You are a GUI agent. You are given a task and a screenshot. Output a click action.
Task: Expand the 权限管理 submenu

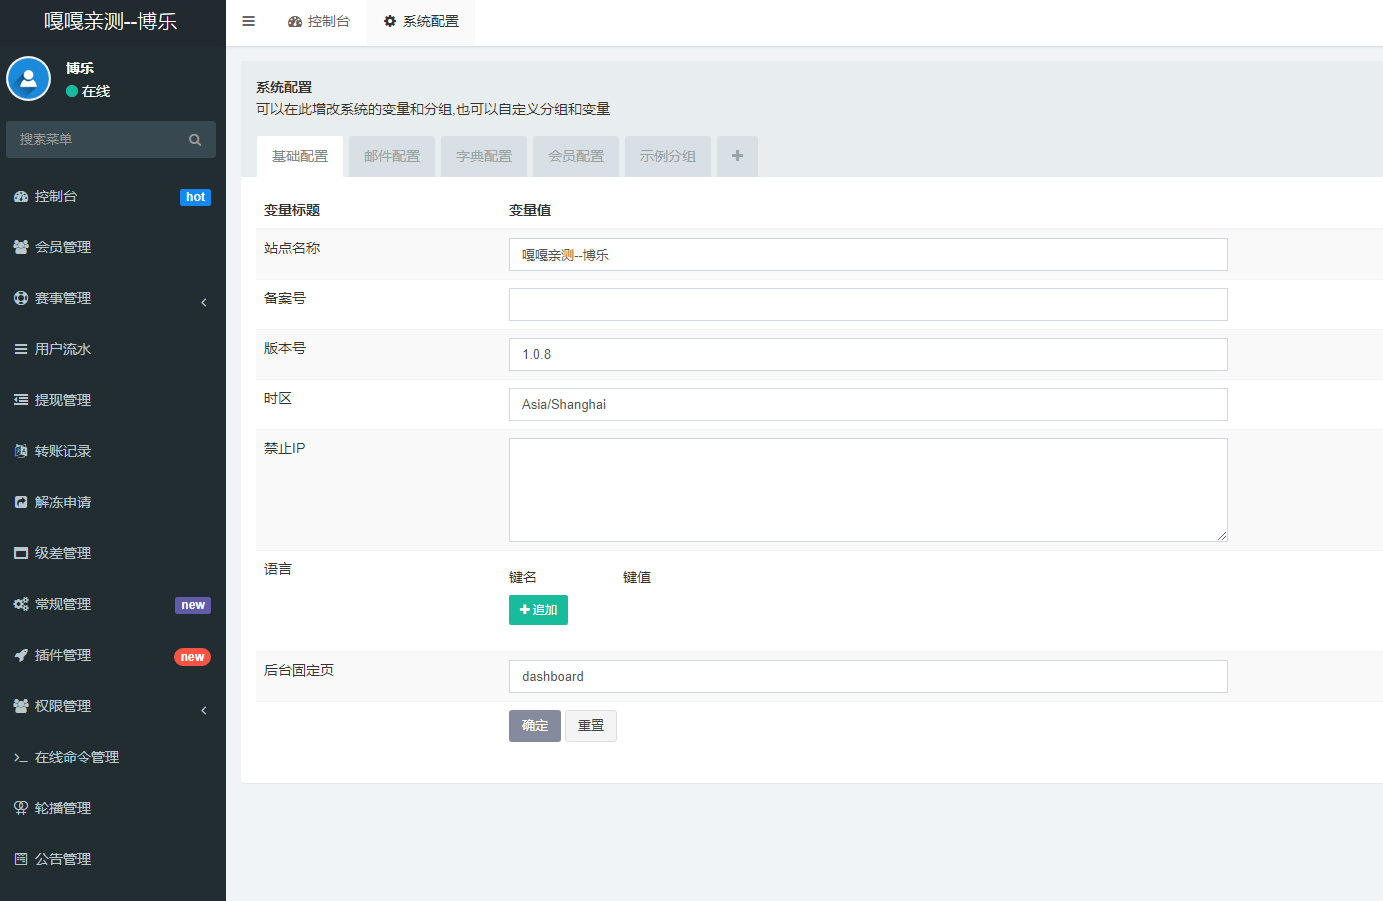point(62,706)
